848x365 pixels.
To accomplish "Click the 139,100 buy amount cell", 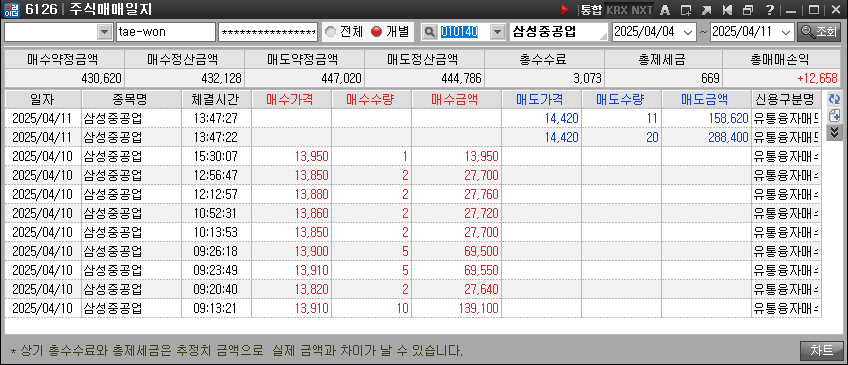I will tap(456, 308).
